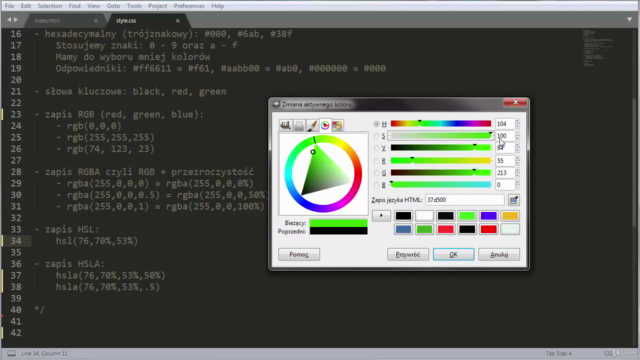
Task: Select the H hue radio button
Action: pyautogui.click(x=376, y=124)
